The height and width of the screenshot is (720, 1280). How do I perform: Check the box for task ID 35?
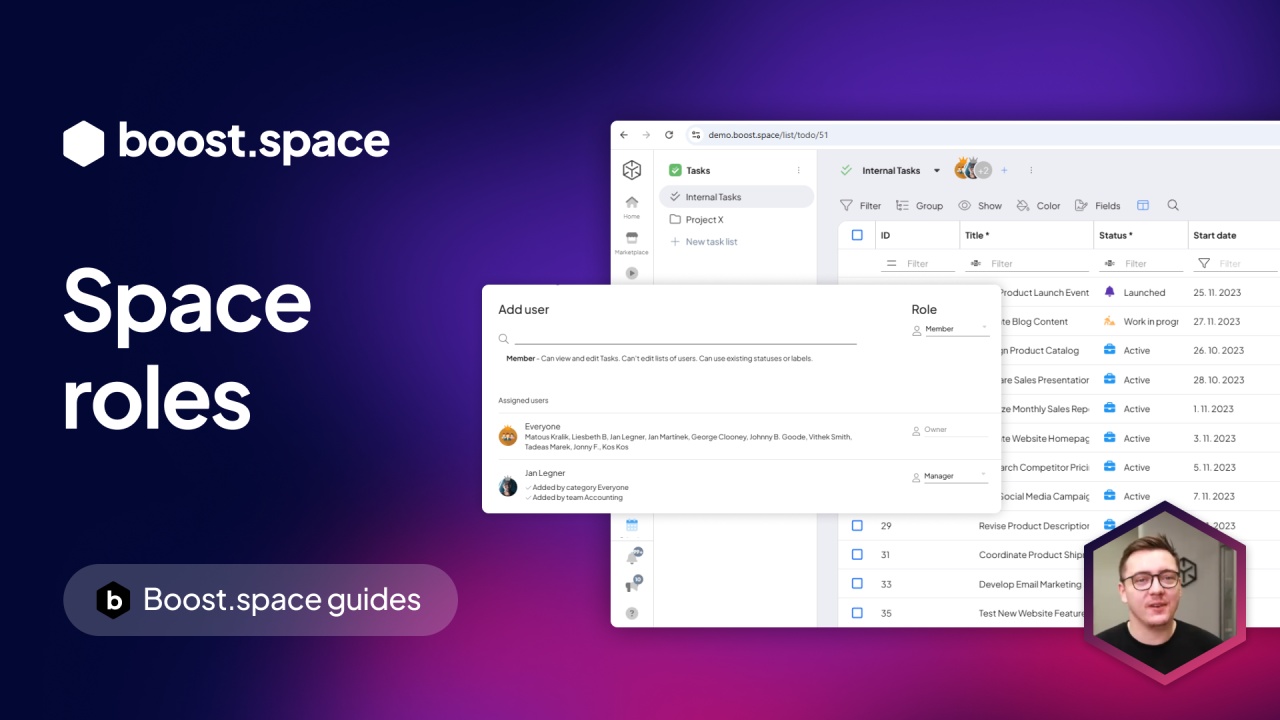857,612
